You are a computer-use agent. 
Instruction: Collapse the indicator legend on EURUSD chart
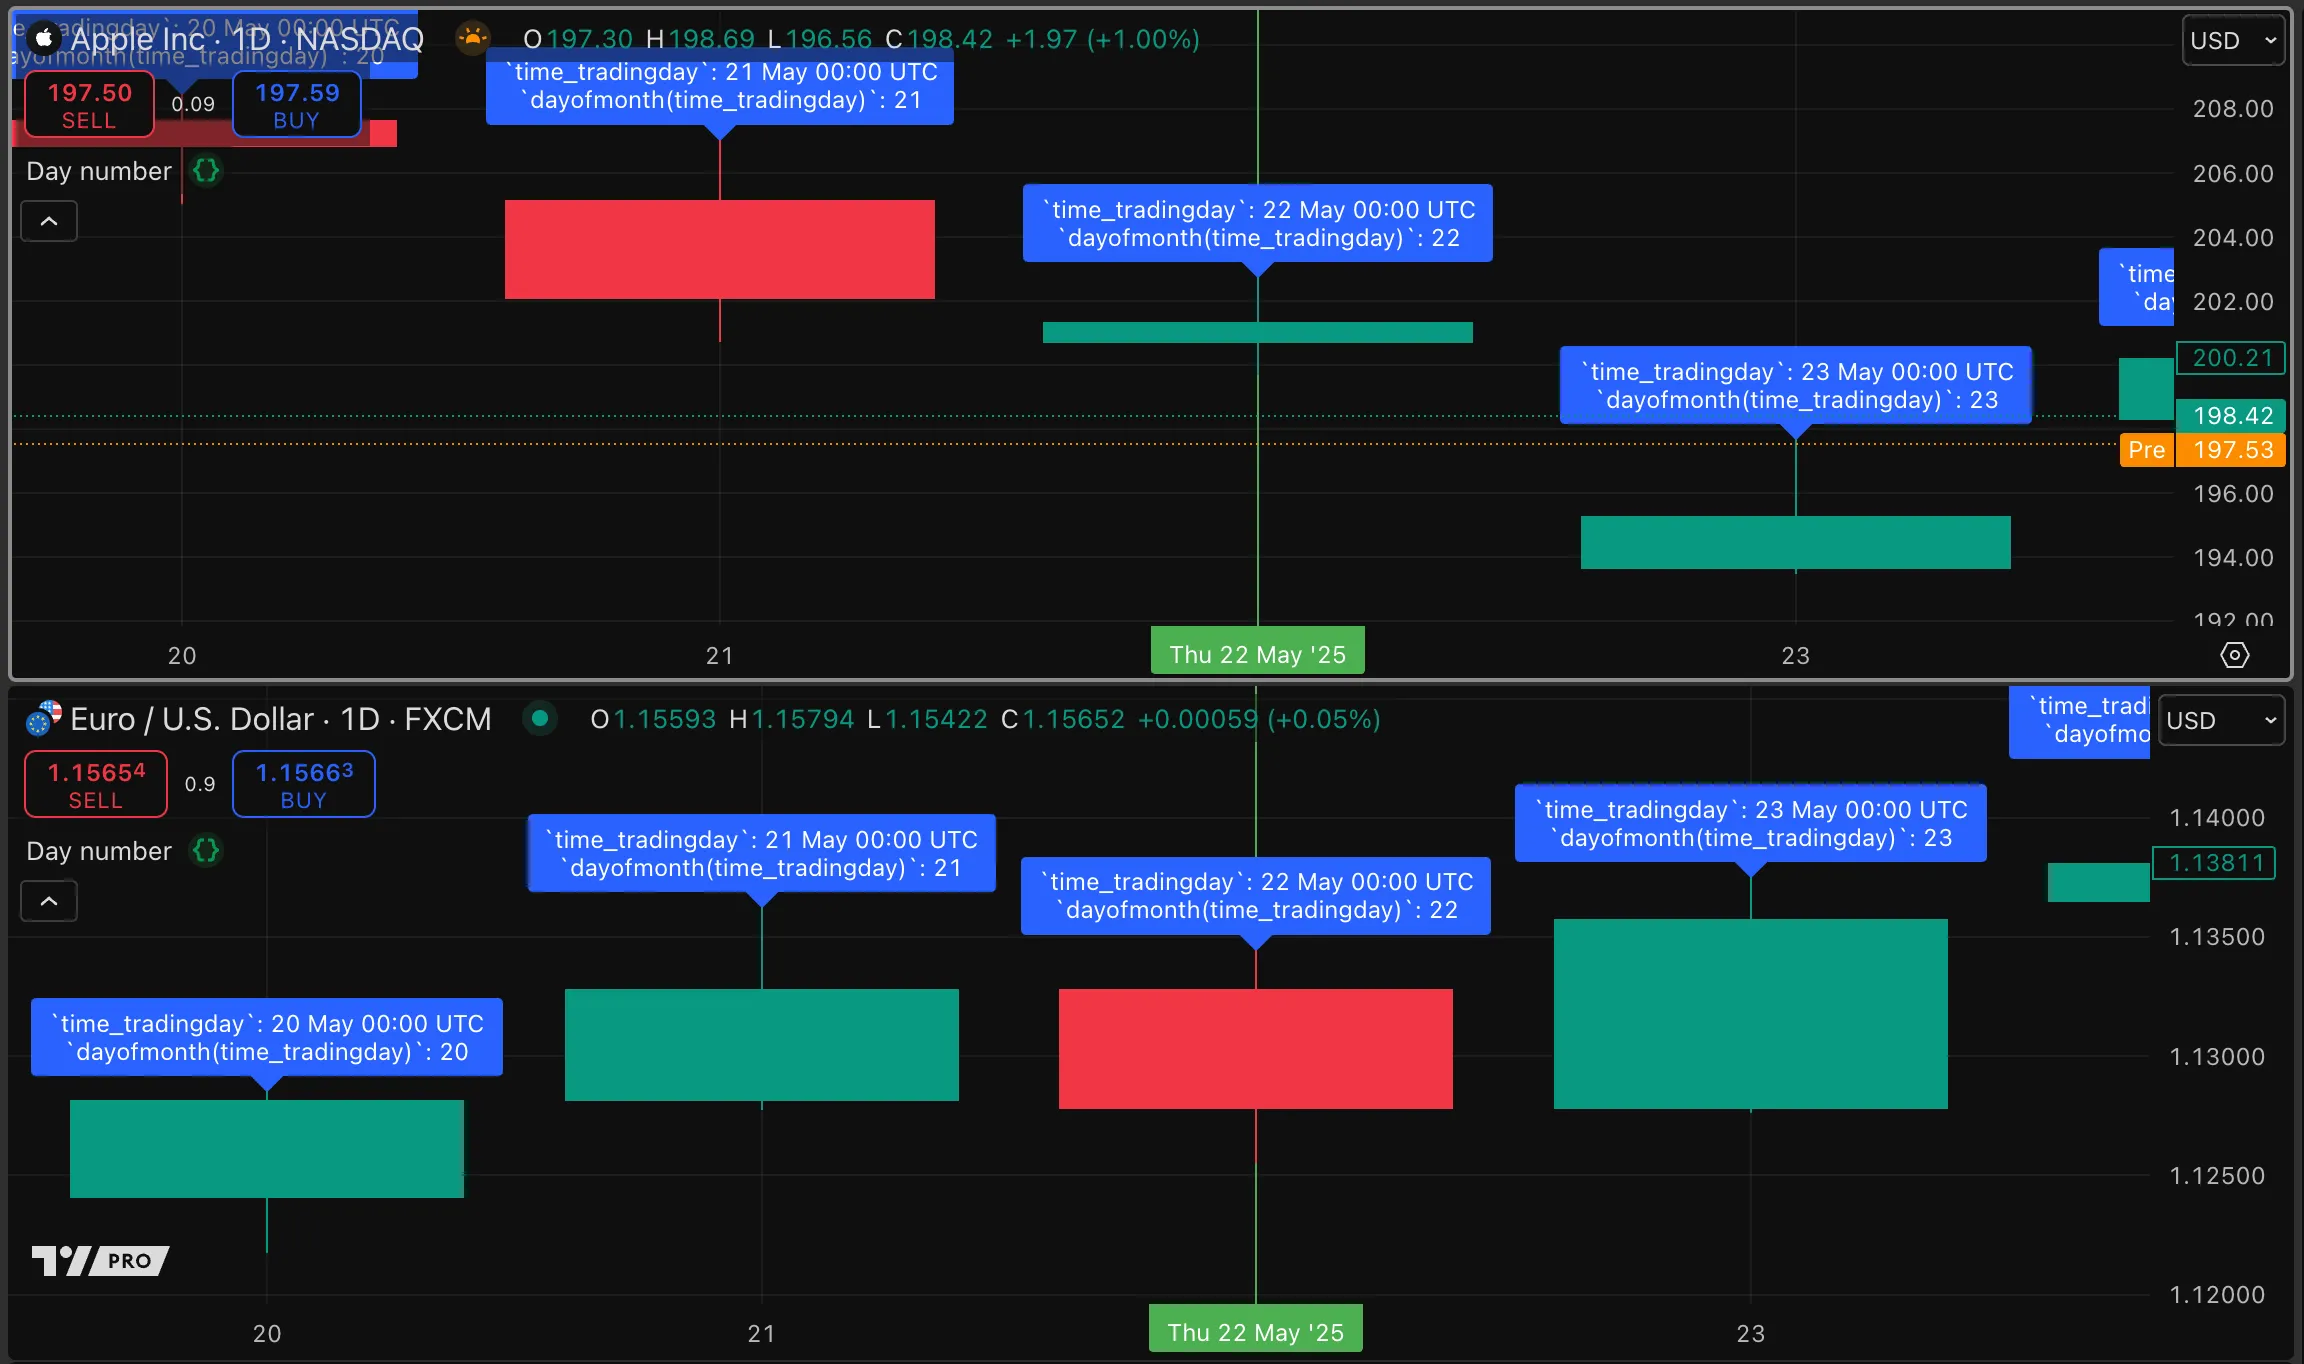point(49,901)
